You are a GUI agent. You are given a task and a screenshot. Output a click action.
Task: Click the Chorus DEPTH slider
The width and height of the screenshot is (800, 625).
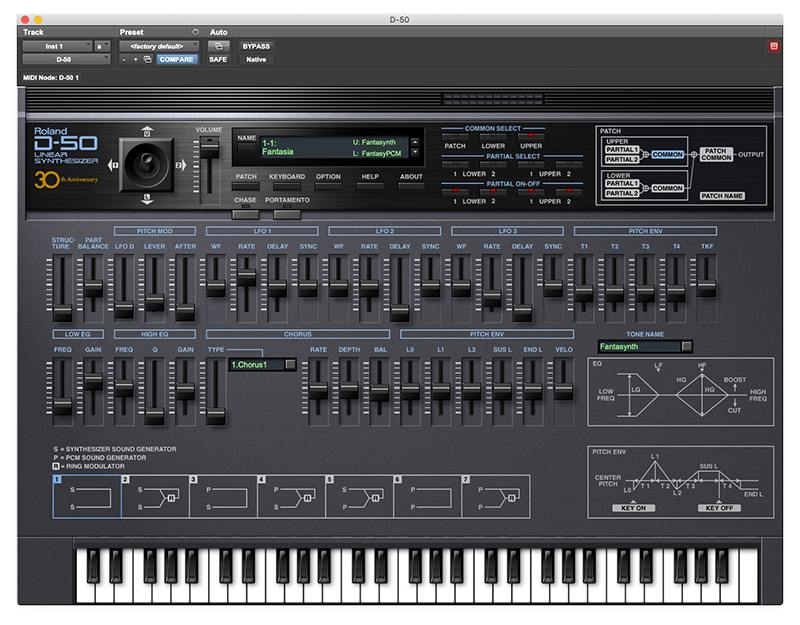[349, 391]
